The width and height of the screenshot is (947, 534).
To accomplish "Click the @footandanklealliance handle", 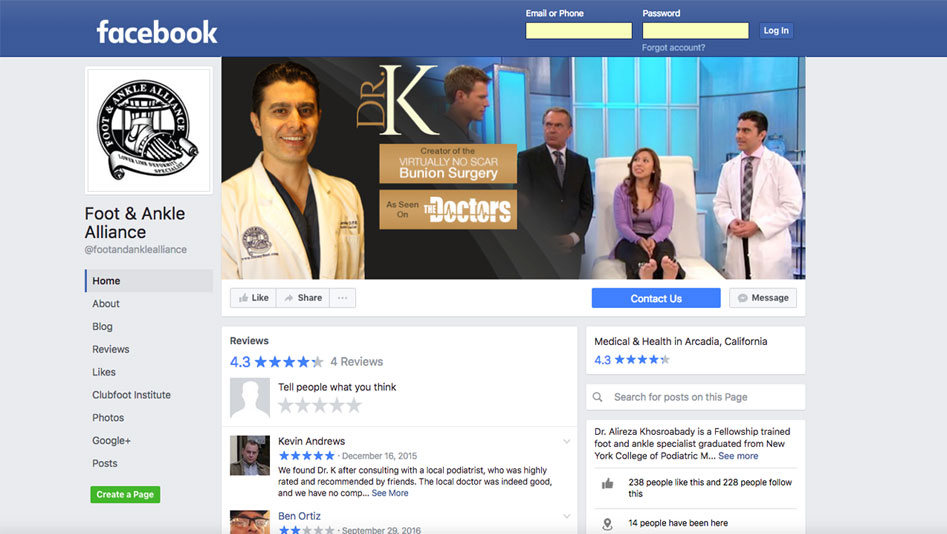I will pyautogui.click(x=135, y=249).
